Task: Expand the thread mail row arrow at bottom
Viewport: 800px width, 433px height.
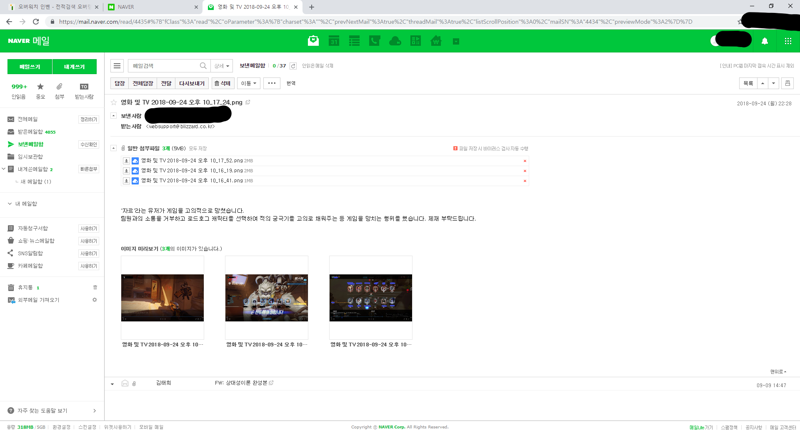Action: tap(112, 384)
